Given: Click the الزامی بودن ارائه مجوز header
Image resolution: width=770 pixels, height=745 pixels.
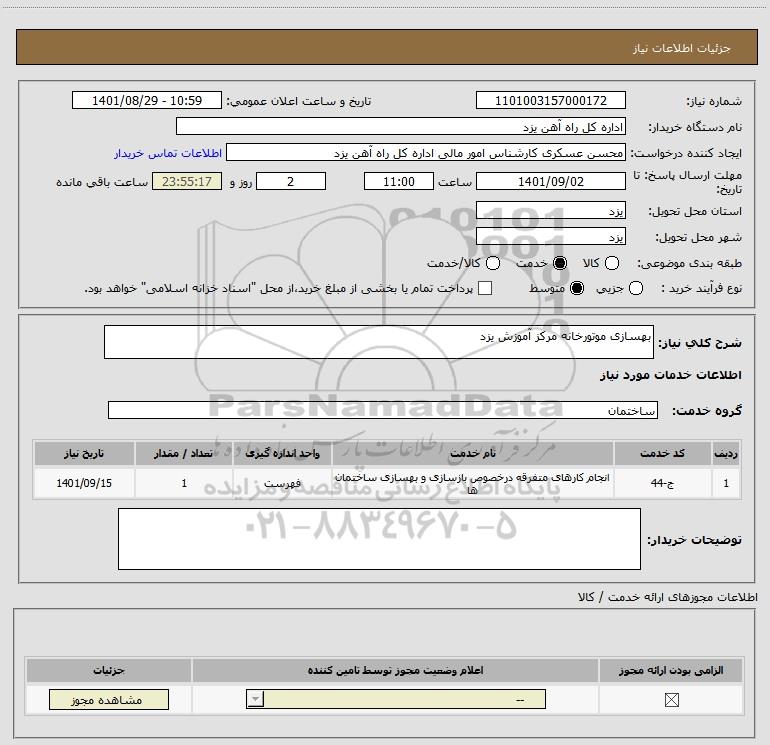Looking at the screenshot, I should 671,670.
